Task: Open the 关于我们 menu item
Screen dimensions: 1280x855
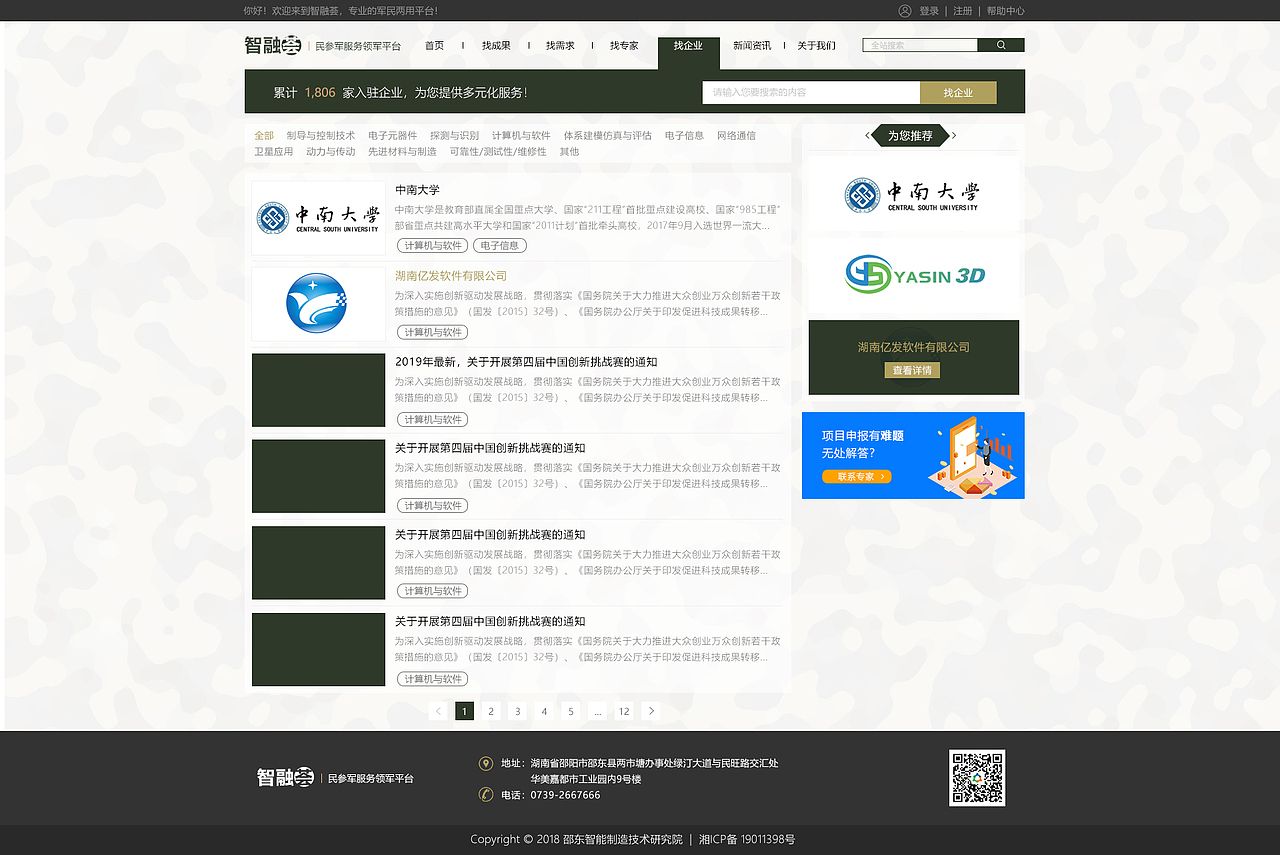Action: [x=816, y=46]
